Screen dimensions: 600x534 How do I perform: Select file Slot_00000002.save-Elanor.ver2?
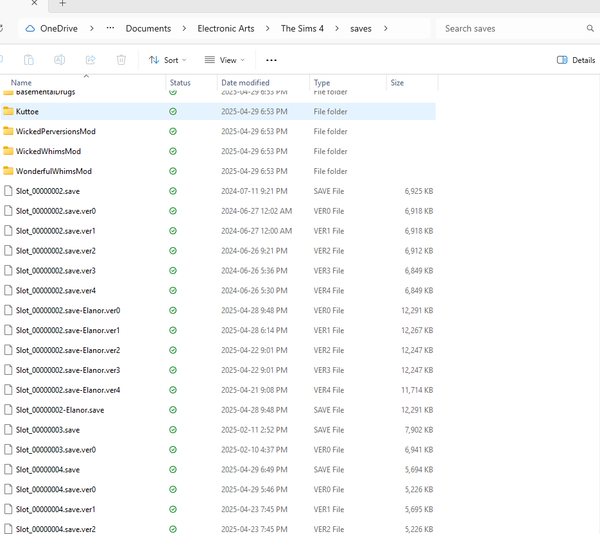pyautogui.click(x=68, y=350)
